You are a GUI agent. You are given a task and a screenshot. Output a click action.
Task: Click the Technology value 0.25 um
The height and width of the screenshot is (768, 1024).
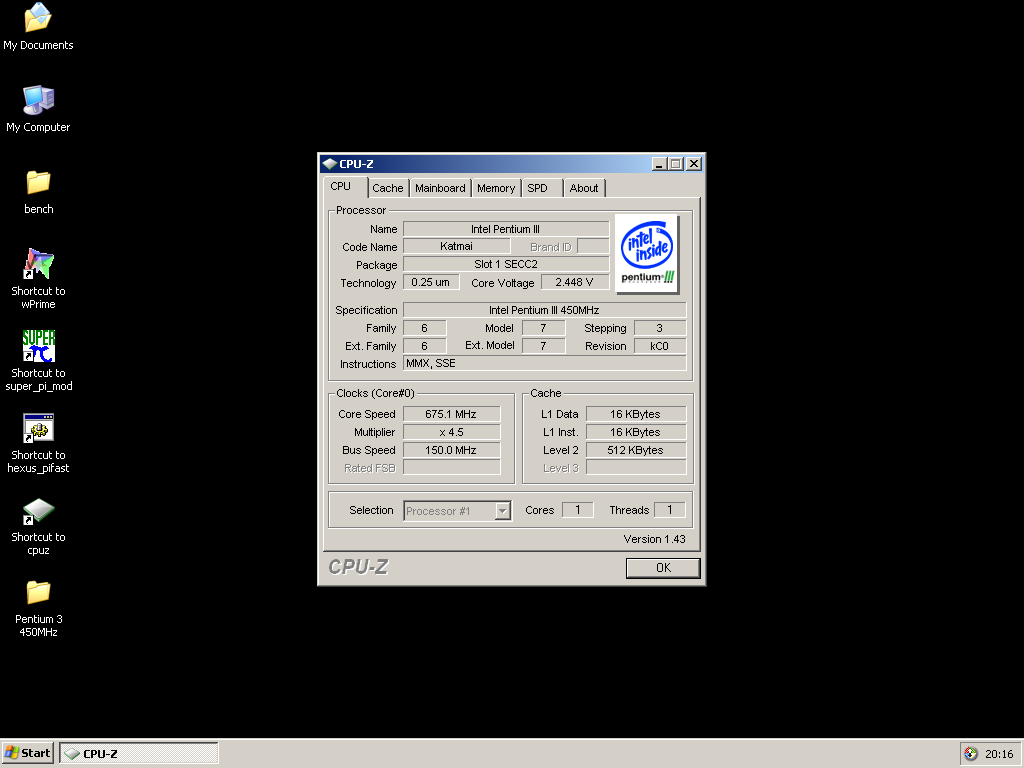tap(431, 282)
